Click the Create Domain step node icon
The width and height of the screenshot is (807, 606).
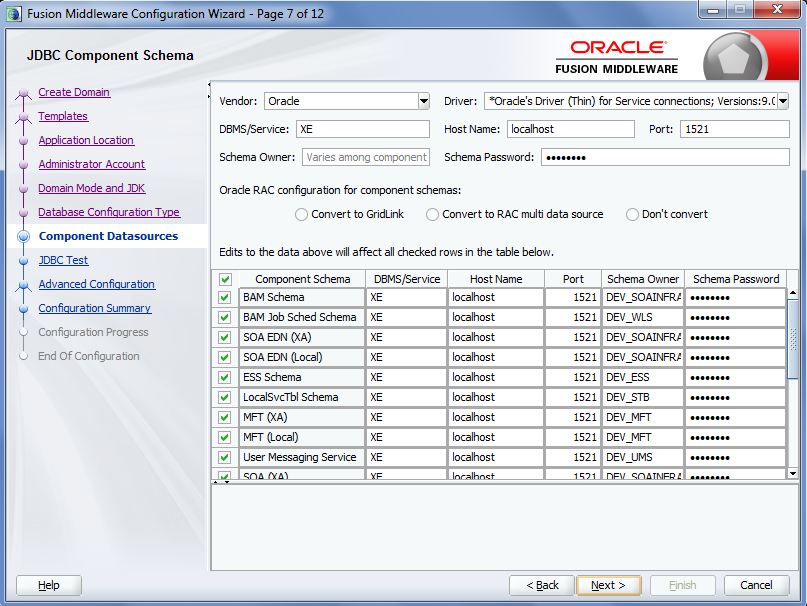click(23, 94)
